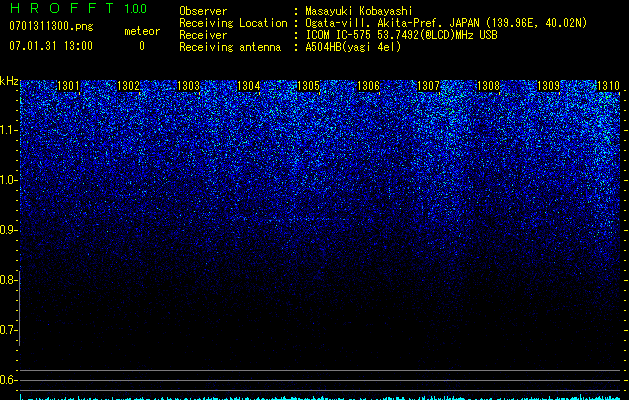Click the 1310 time marker
The width and height of the screenshot is (629, 400).
pyautogui.click(x=609, y=85)
